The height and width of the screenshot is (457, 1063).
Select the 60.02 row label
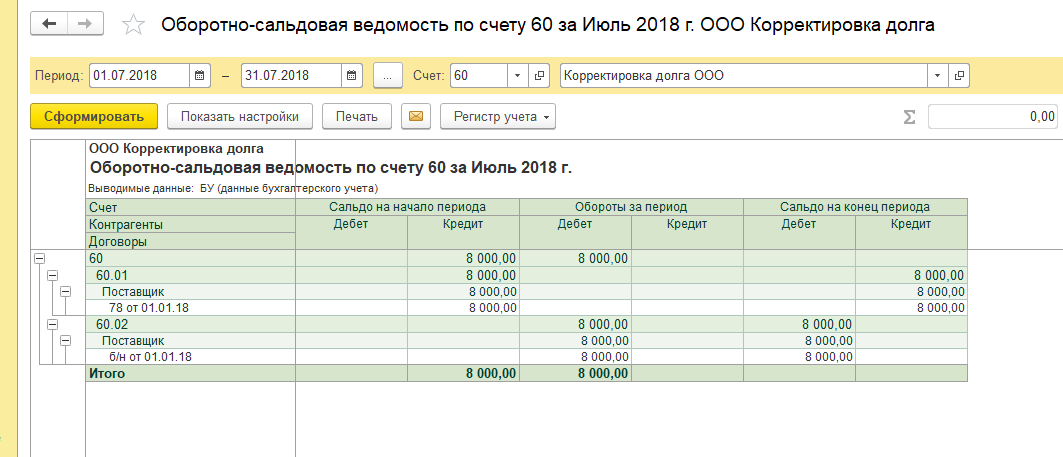[x=190, y=324]
